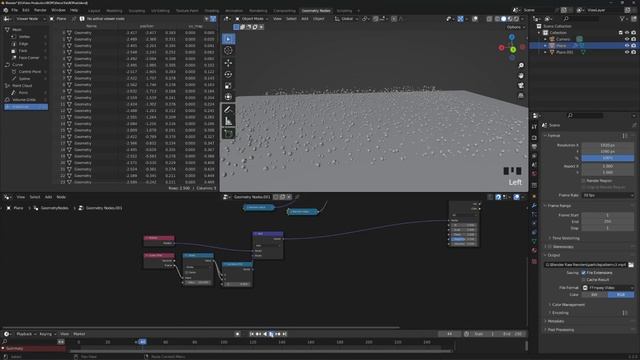Toggle Cache Result checkbox
Viewport: 640px width, 360px height.
click(x=583, y=280)
